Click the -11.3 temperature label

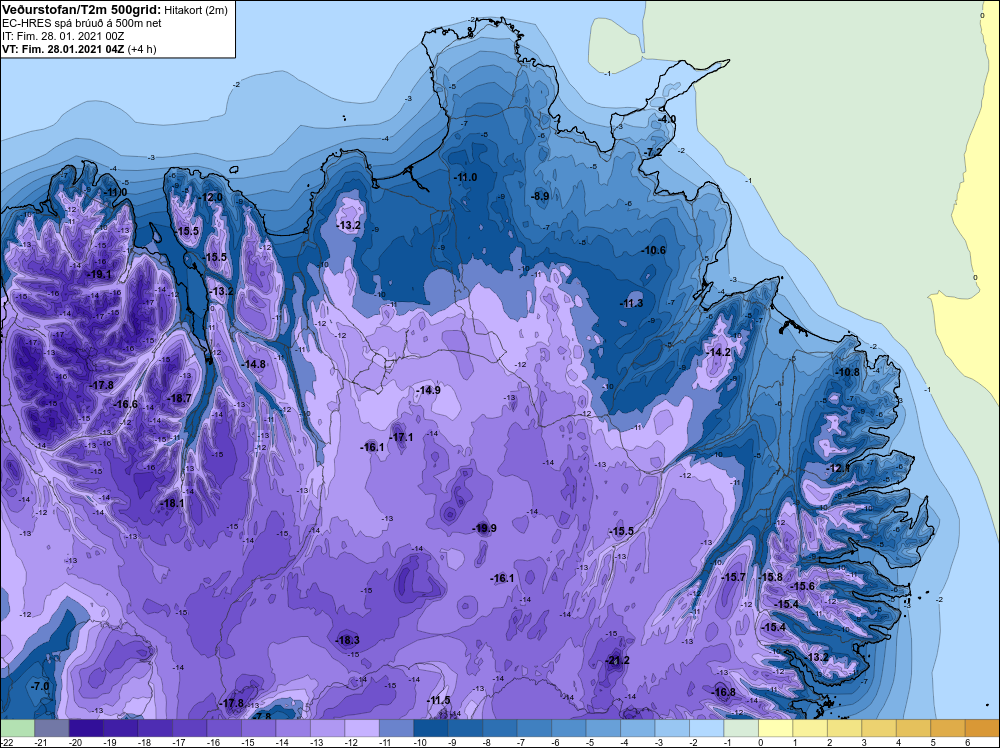[631, 304]
